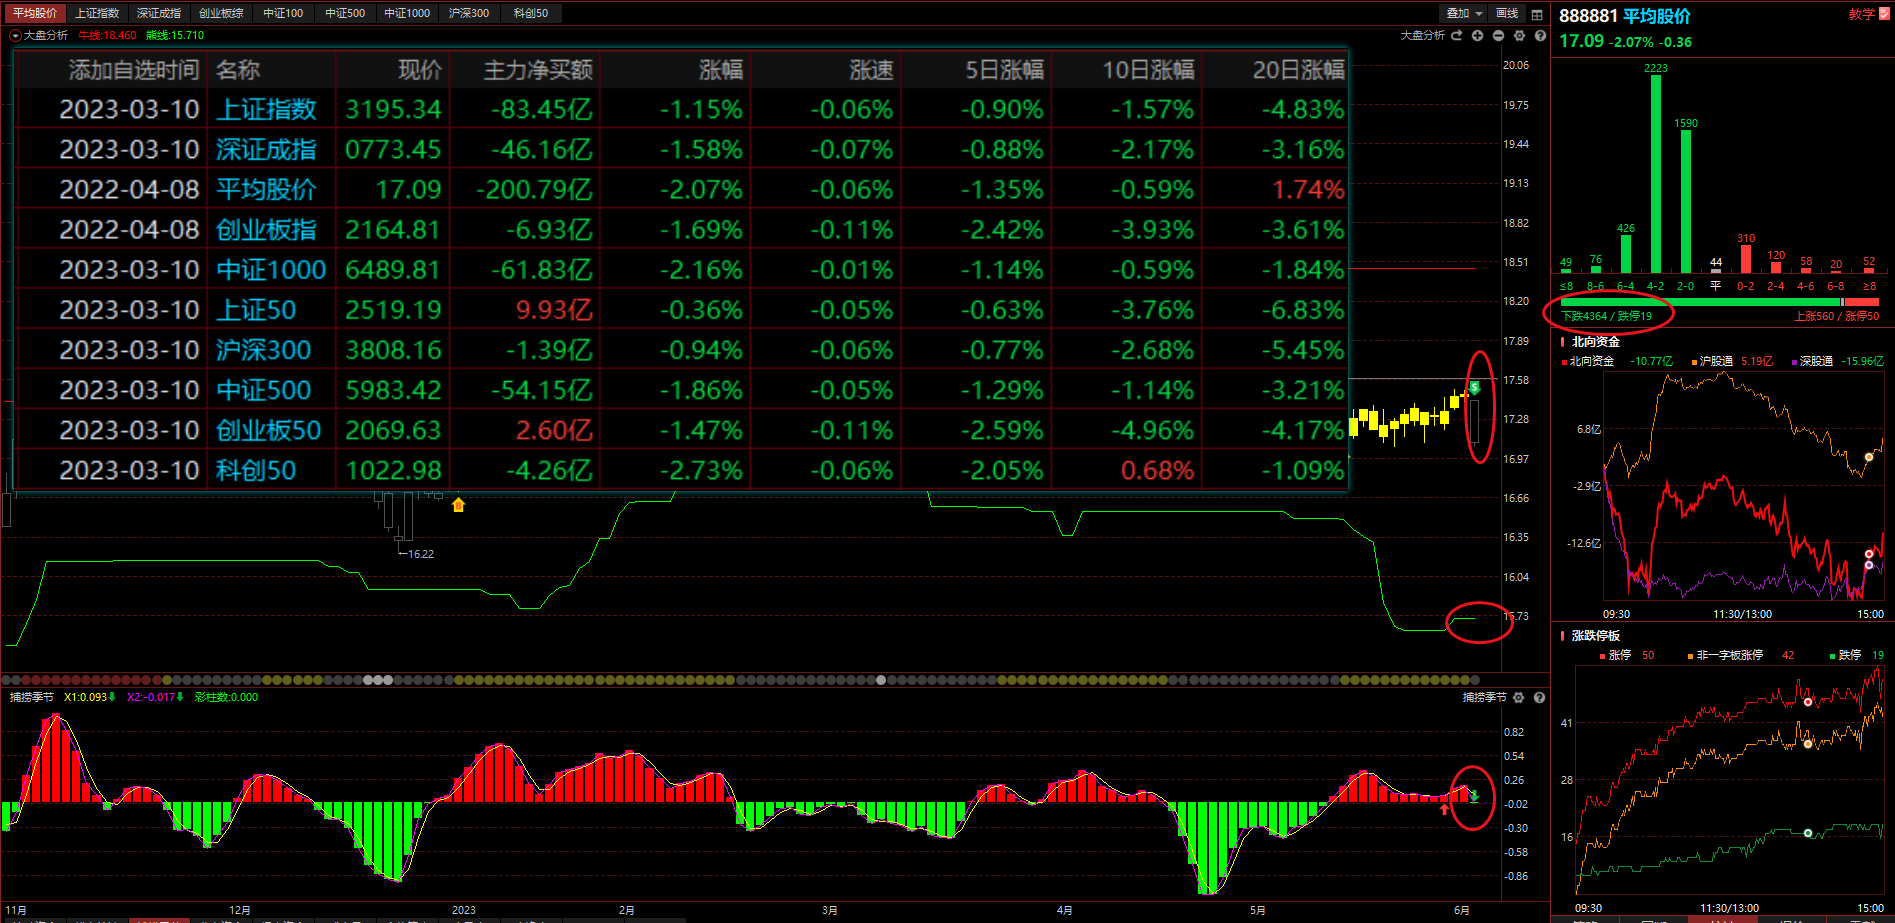Click the red 310 distribution bar

pyautogui.click(x=1746, y=259)
